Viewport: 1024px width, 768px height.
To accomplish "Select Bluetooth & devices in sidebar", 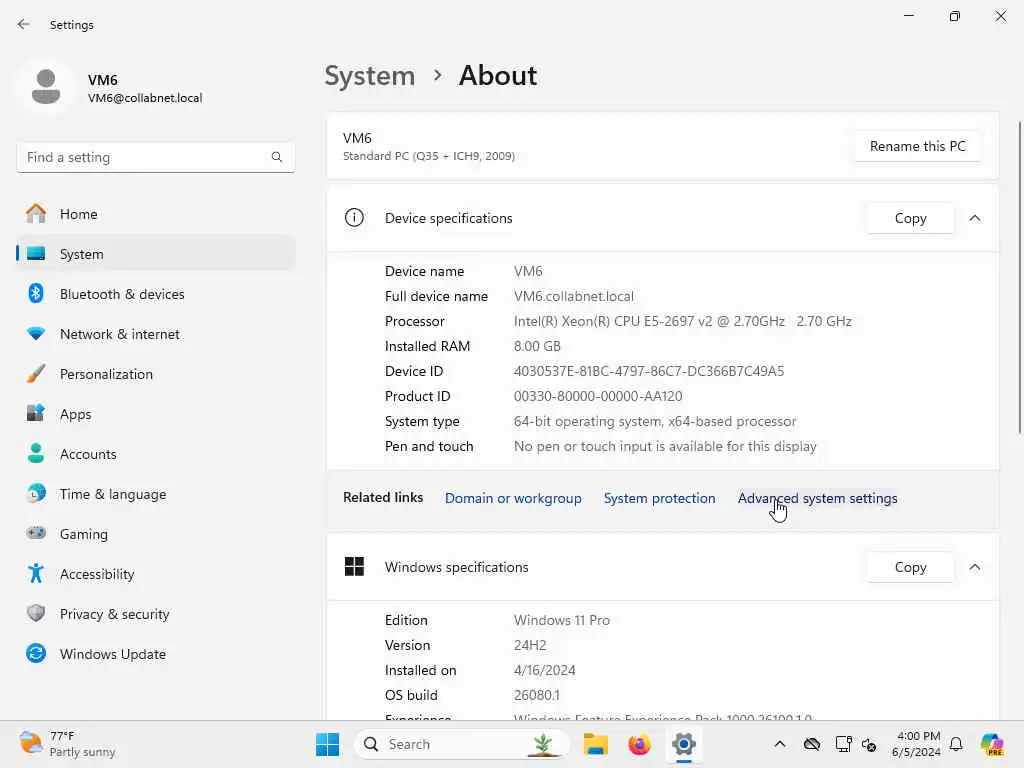I will click(x=155, y=294).
